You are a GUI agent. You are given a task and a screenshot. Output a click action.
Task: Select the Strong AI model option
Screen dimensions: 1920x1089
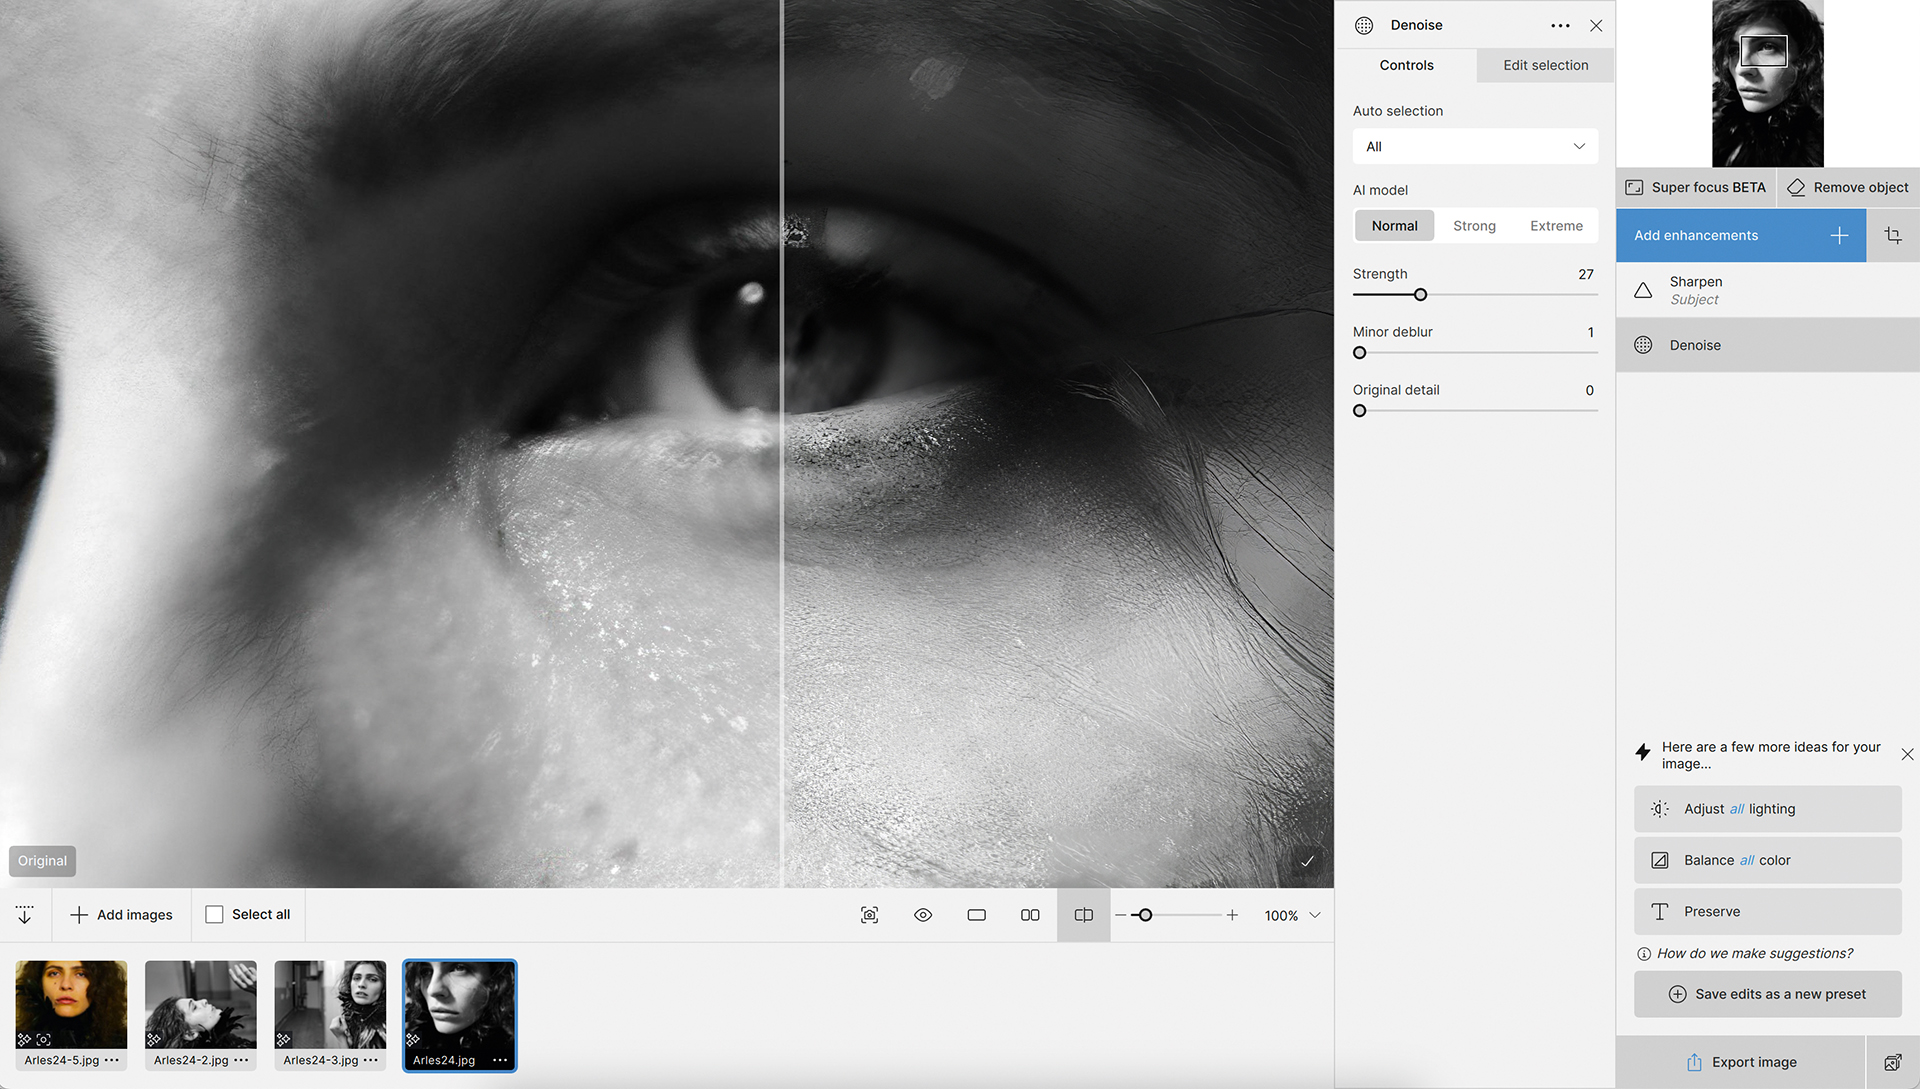pos(1474,226)
